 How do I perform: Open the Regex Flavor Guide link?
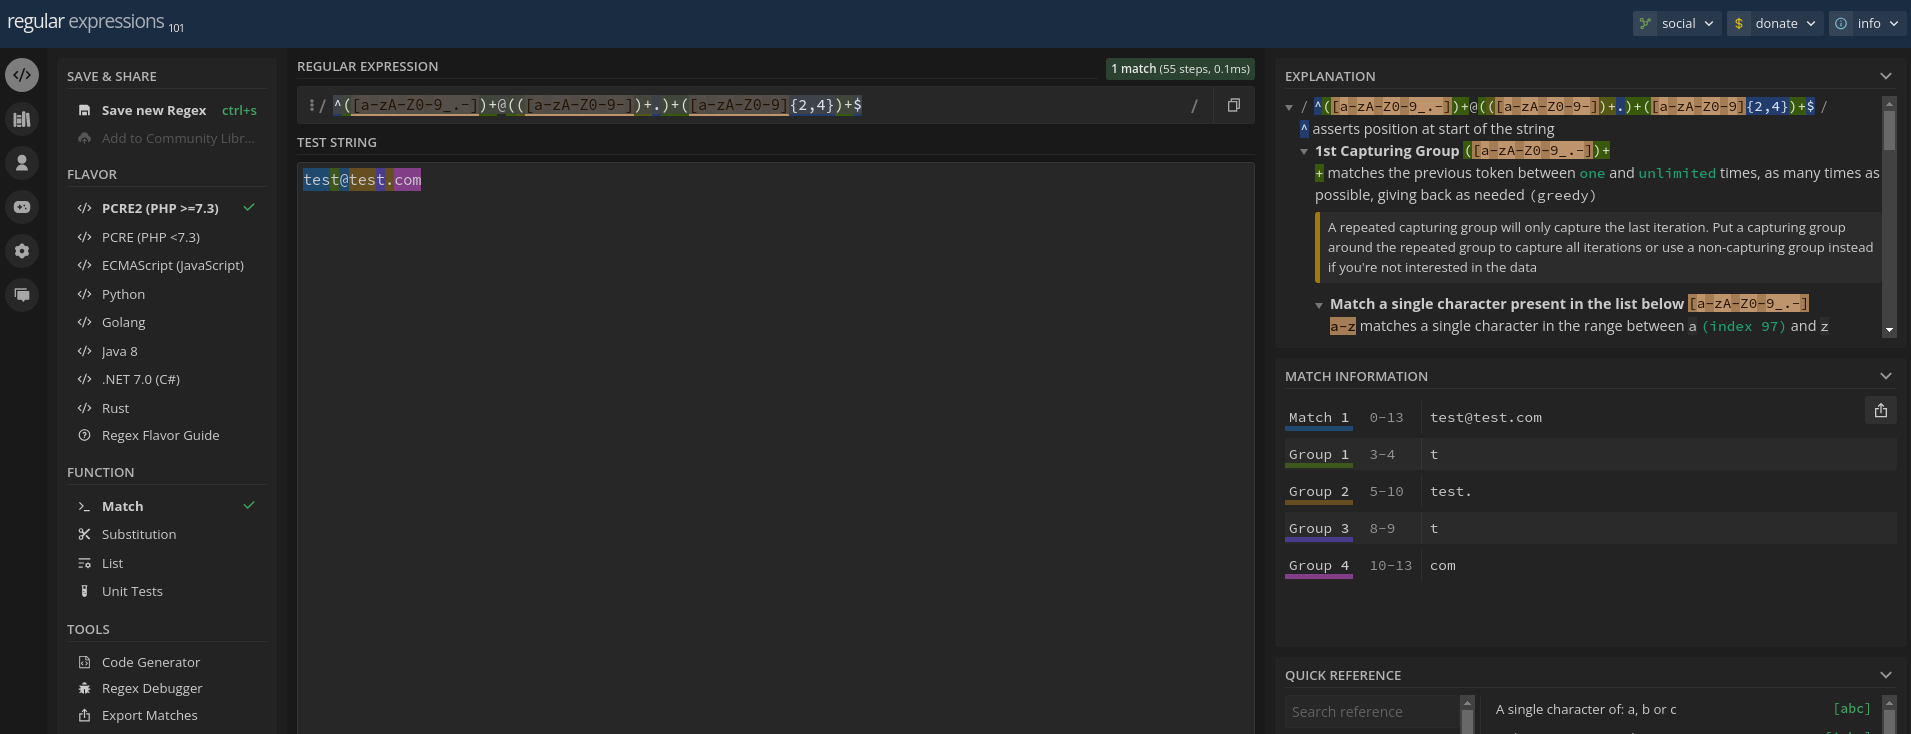point(160,435)
